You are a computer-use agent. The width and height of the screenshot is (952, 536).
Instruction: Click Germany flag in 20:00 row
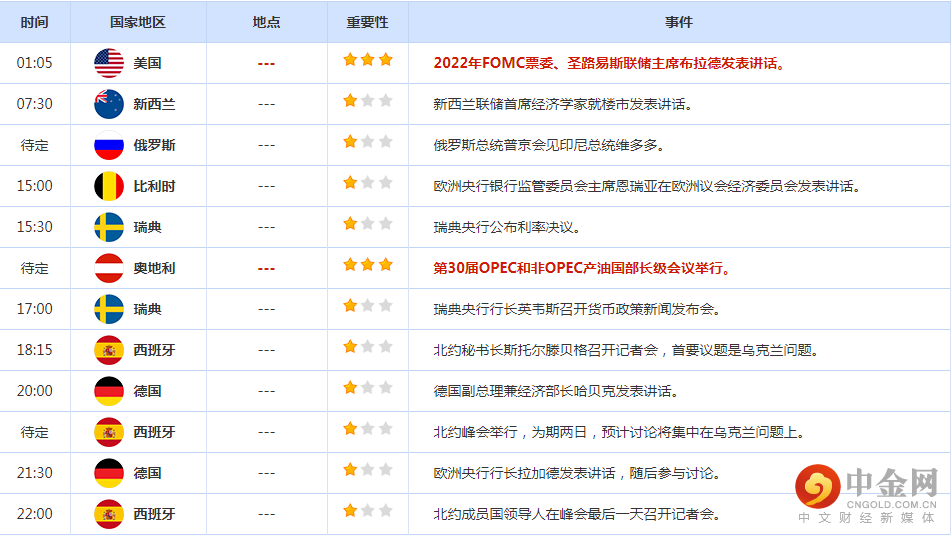pyautogui.click(x=109, y=391)
